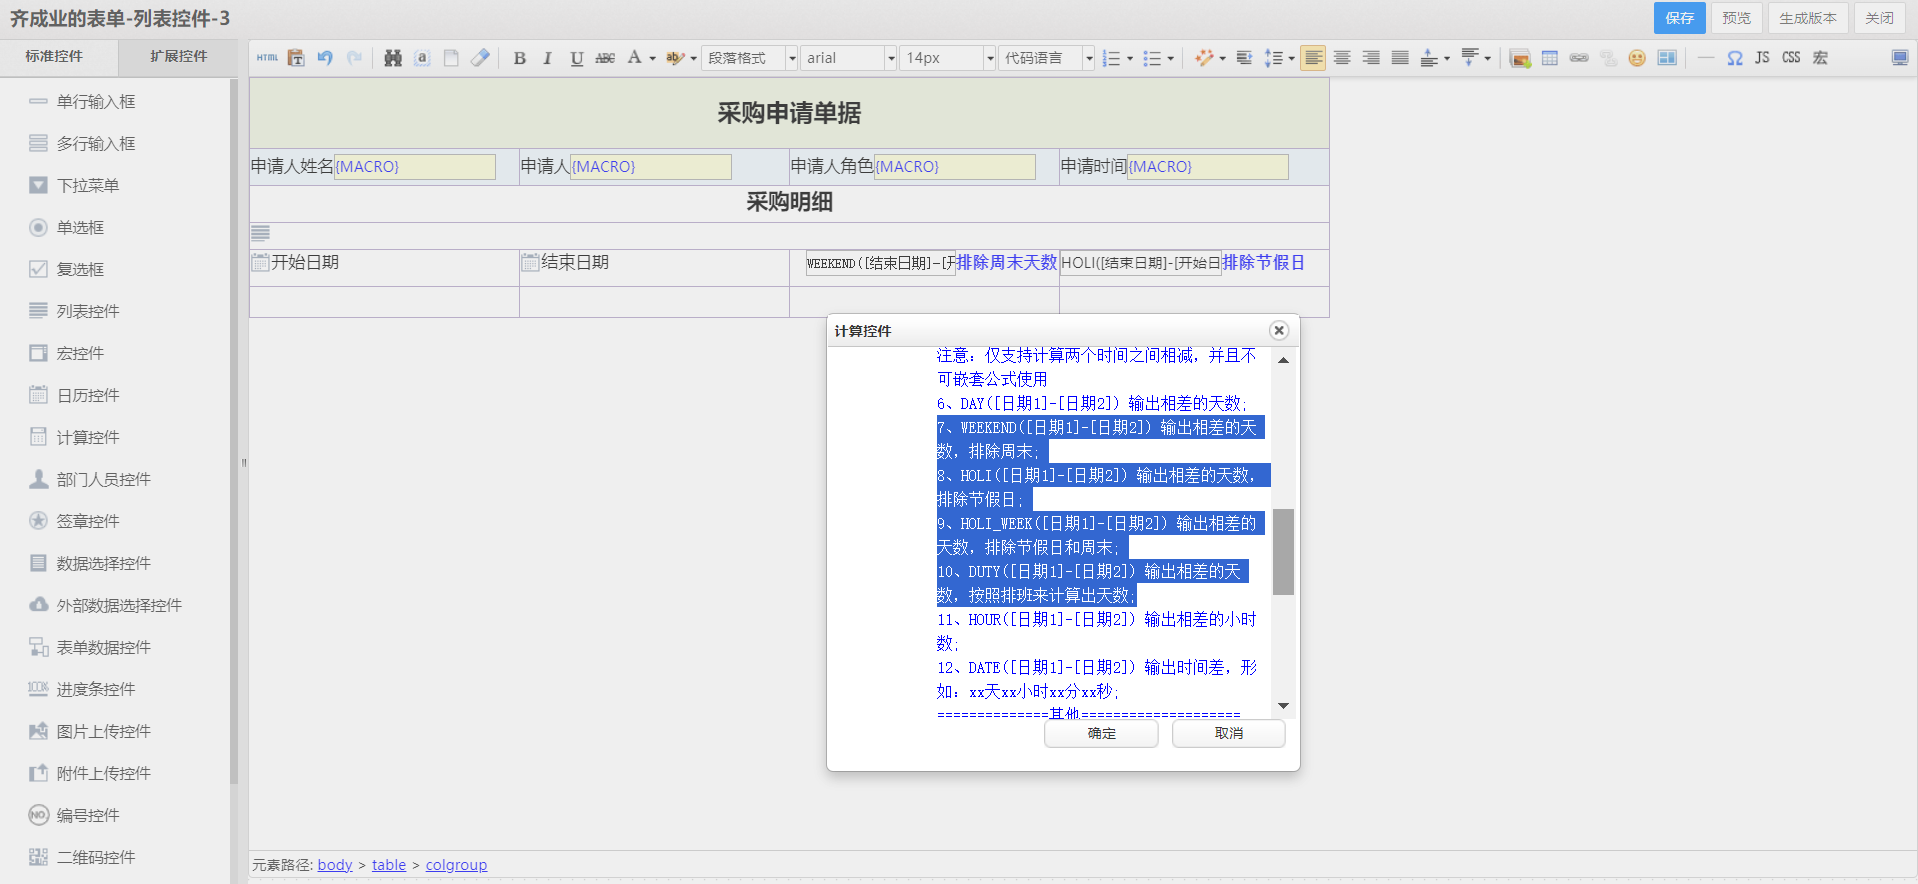Open the emoticon smiley picker
Viewport: 1918px width, 884px height.
pos(1637,58)
